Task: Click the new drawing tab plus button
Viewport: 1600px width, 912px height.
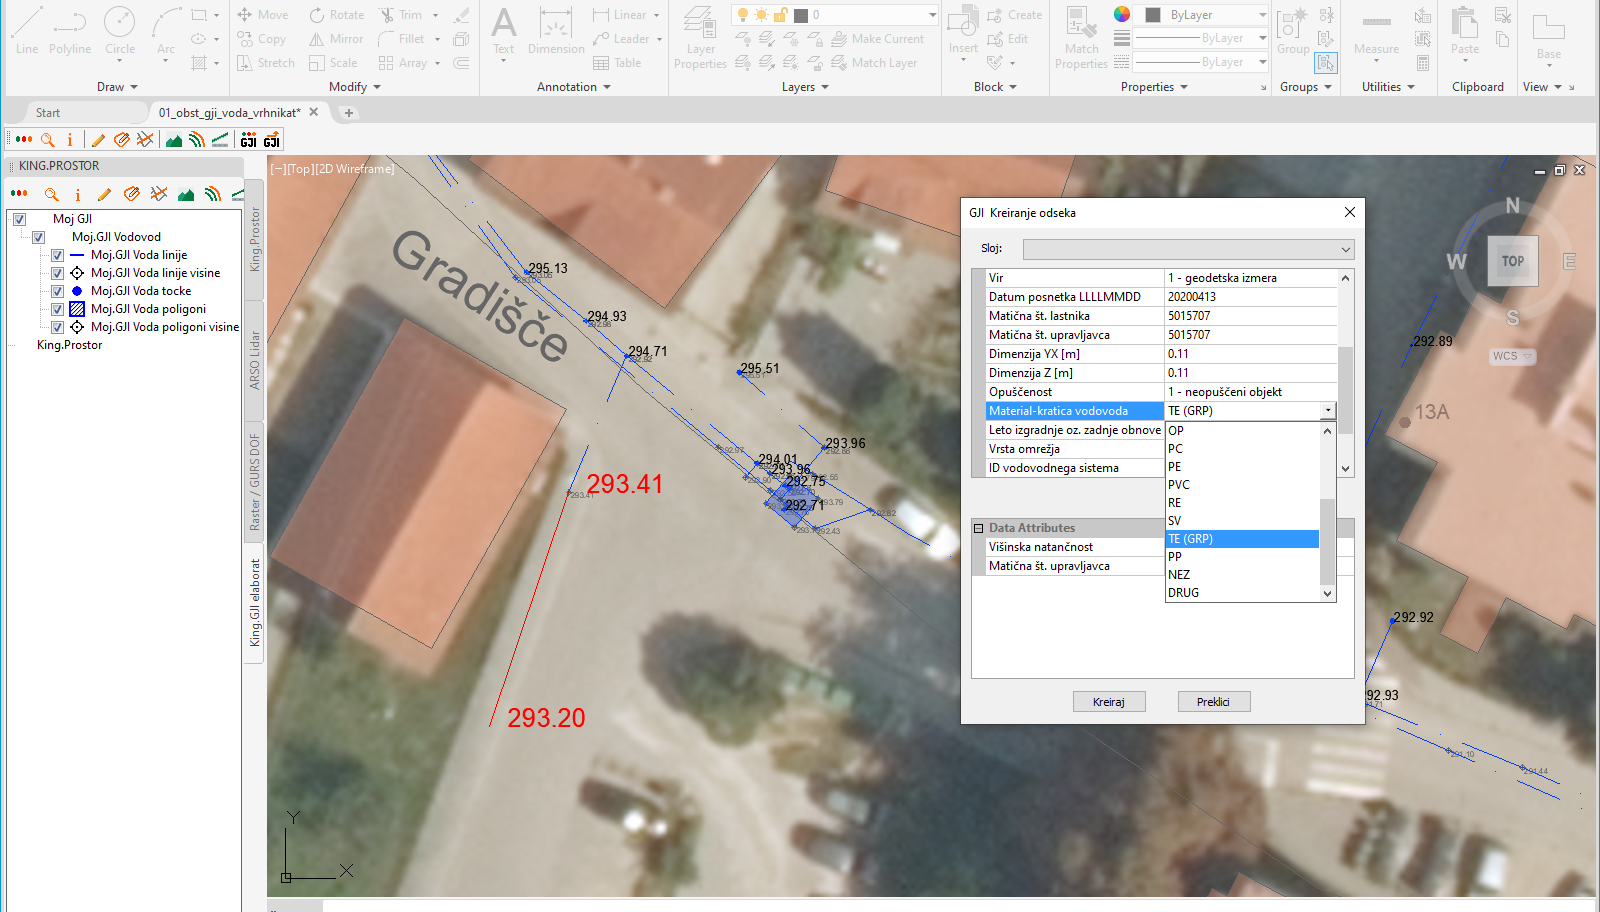Action: pos(349,113)
